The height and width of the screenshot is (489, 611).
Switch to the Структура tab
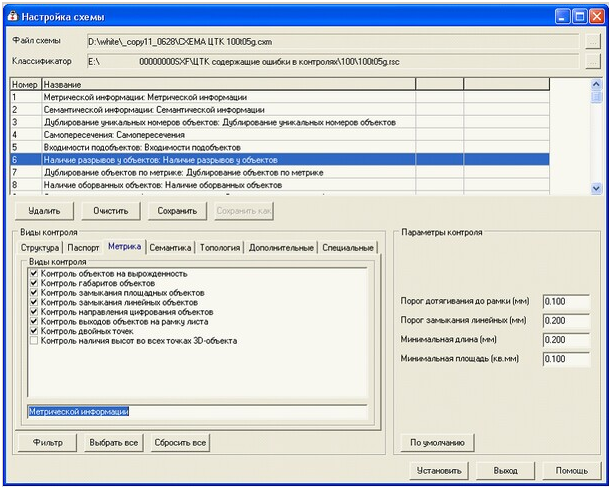(x=41, y=247)
